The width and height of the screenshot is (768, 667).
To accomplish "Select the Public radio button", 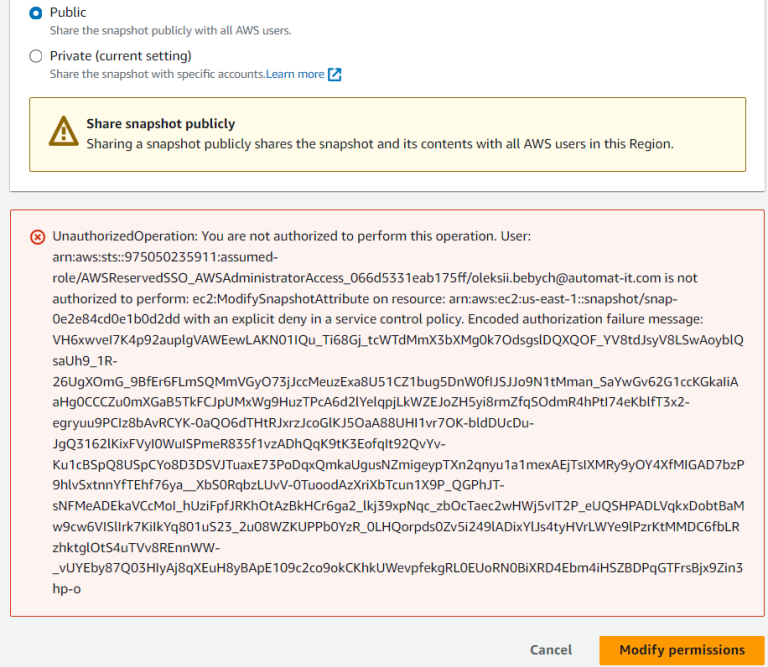I will [36, 13].
